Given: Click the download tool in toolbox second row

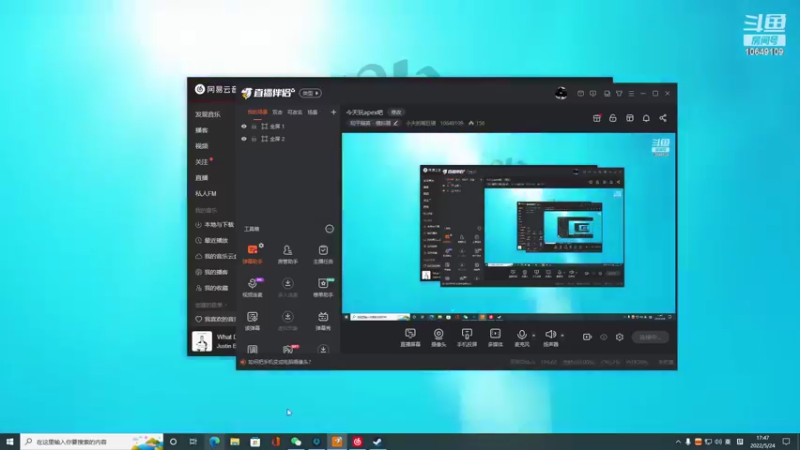Looking at the screenshot, I should (x=287, y=287).
